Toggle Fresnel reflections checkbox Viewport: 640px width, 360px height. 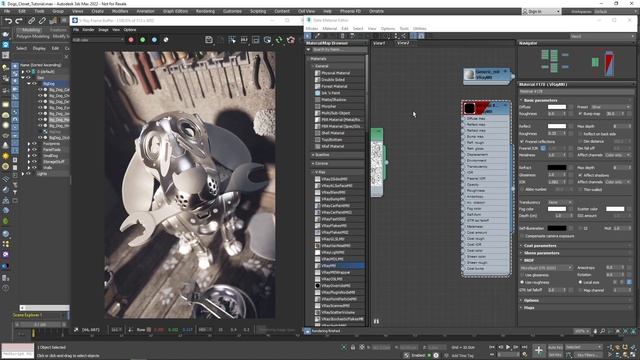tap(522, 141)
